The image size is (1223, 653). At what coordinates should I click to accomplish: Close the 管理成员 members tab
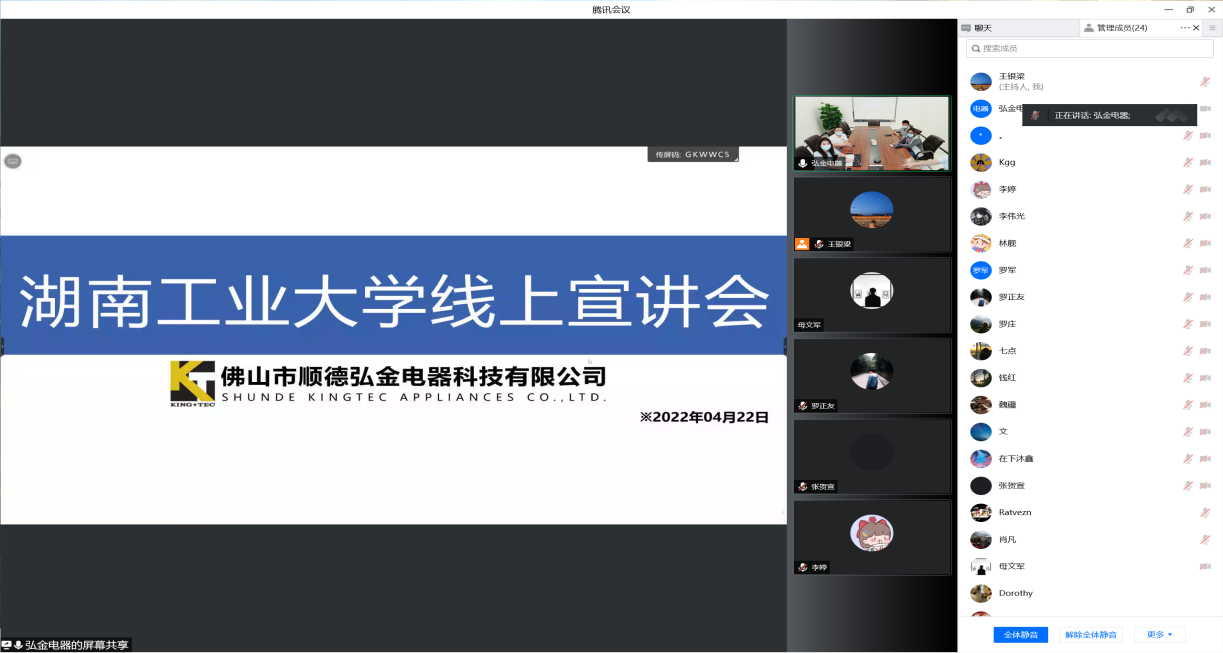[x=1197, y=28]
